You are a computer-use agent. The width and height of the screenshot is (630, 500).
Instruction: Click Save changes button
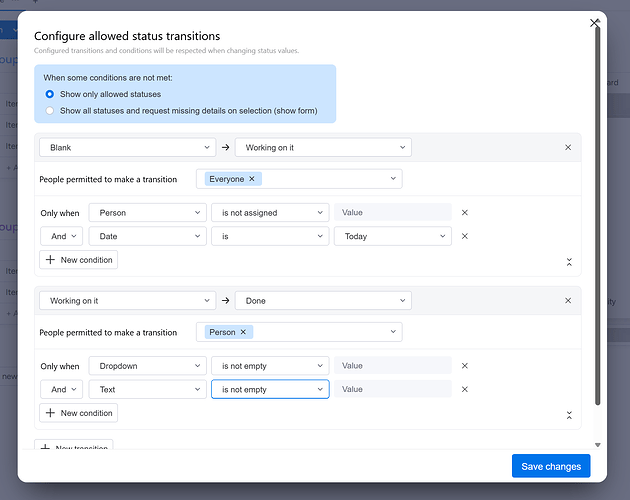[x=551, y=466]
